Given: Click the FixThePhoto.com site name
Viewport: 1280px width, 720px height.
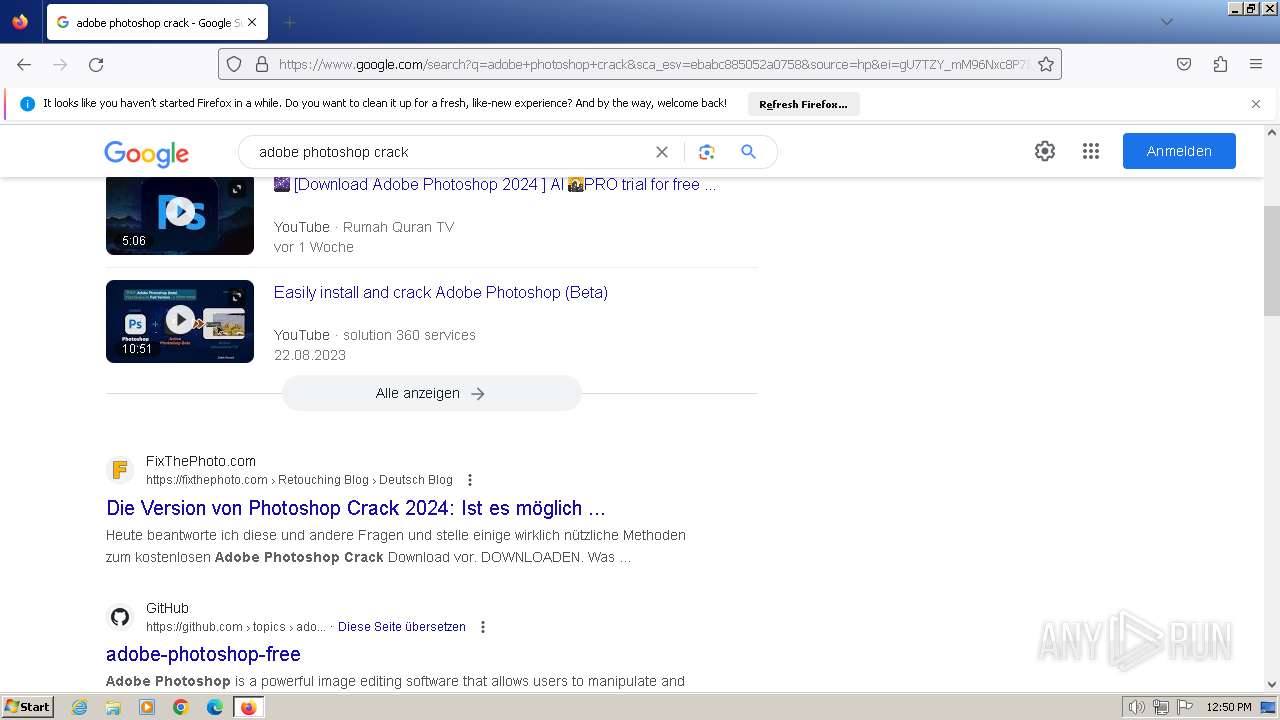Looking at the screenshot, I should coord(201,461).
